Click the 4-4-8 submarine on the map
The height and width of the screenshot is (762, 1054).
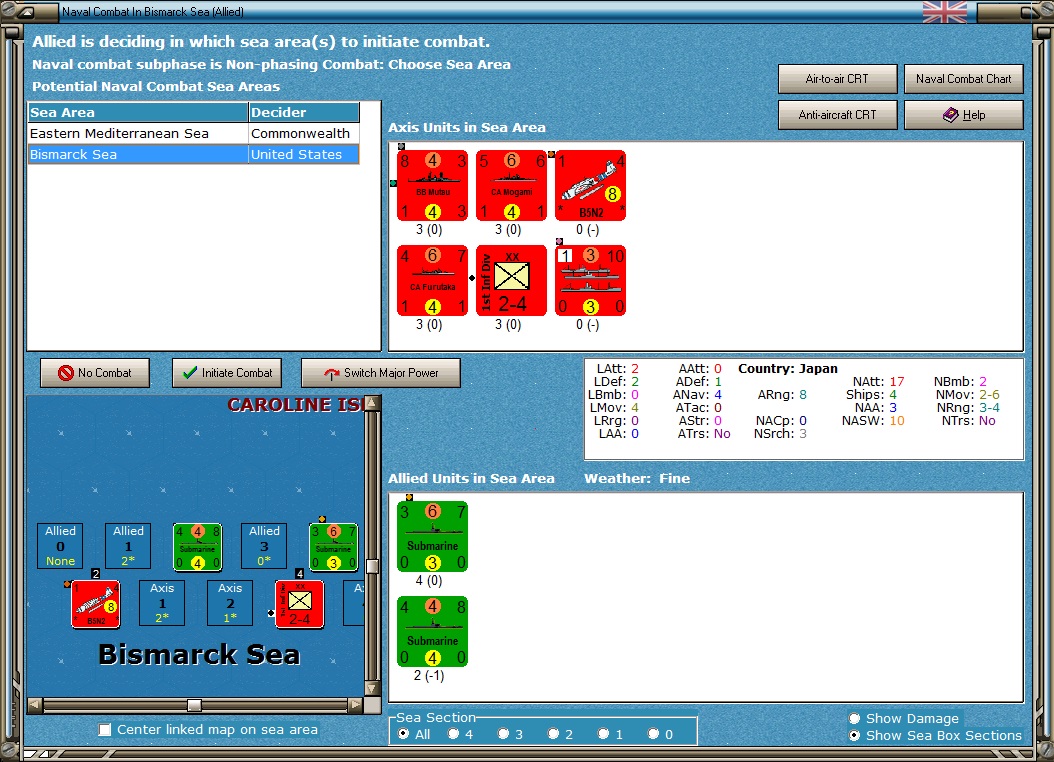click(x=197, y=547)
